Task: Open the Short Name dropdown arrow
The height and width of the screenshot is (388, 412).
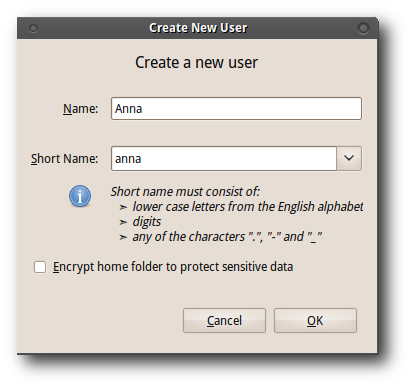Action: 349,158
